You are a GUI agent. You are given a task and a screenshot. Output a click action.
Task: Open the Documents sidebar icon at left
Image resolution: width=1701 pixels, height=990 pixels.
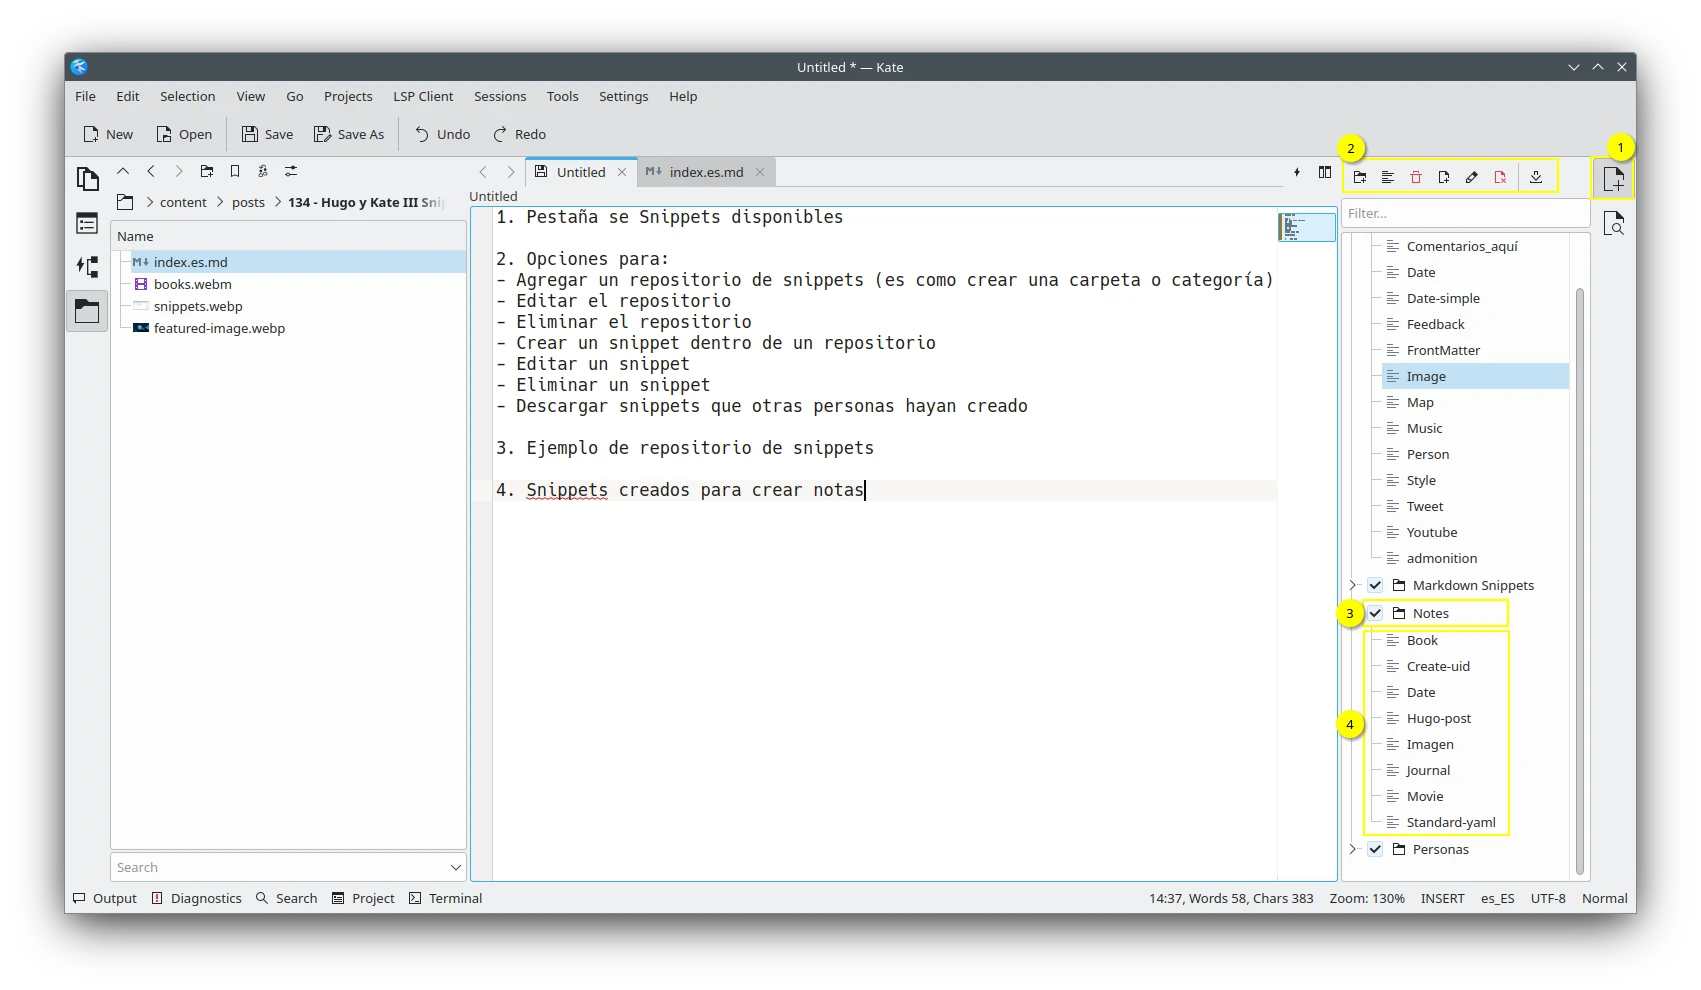pos(88,179)
